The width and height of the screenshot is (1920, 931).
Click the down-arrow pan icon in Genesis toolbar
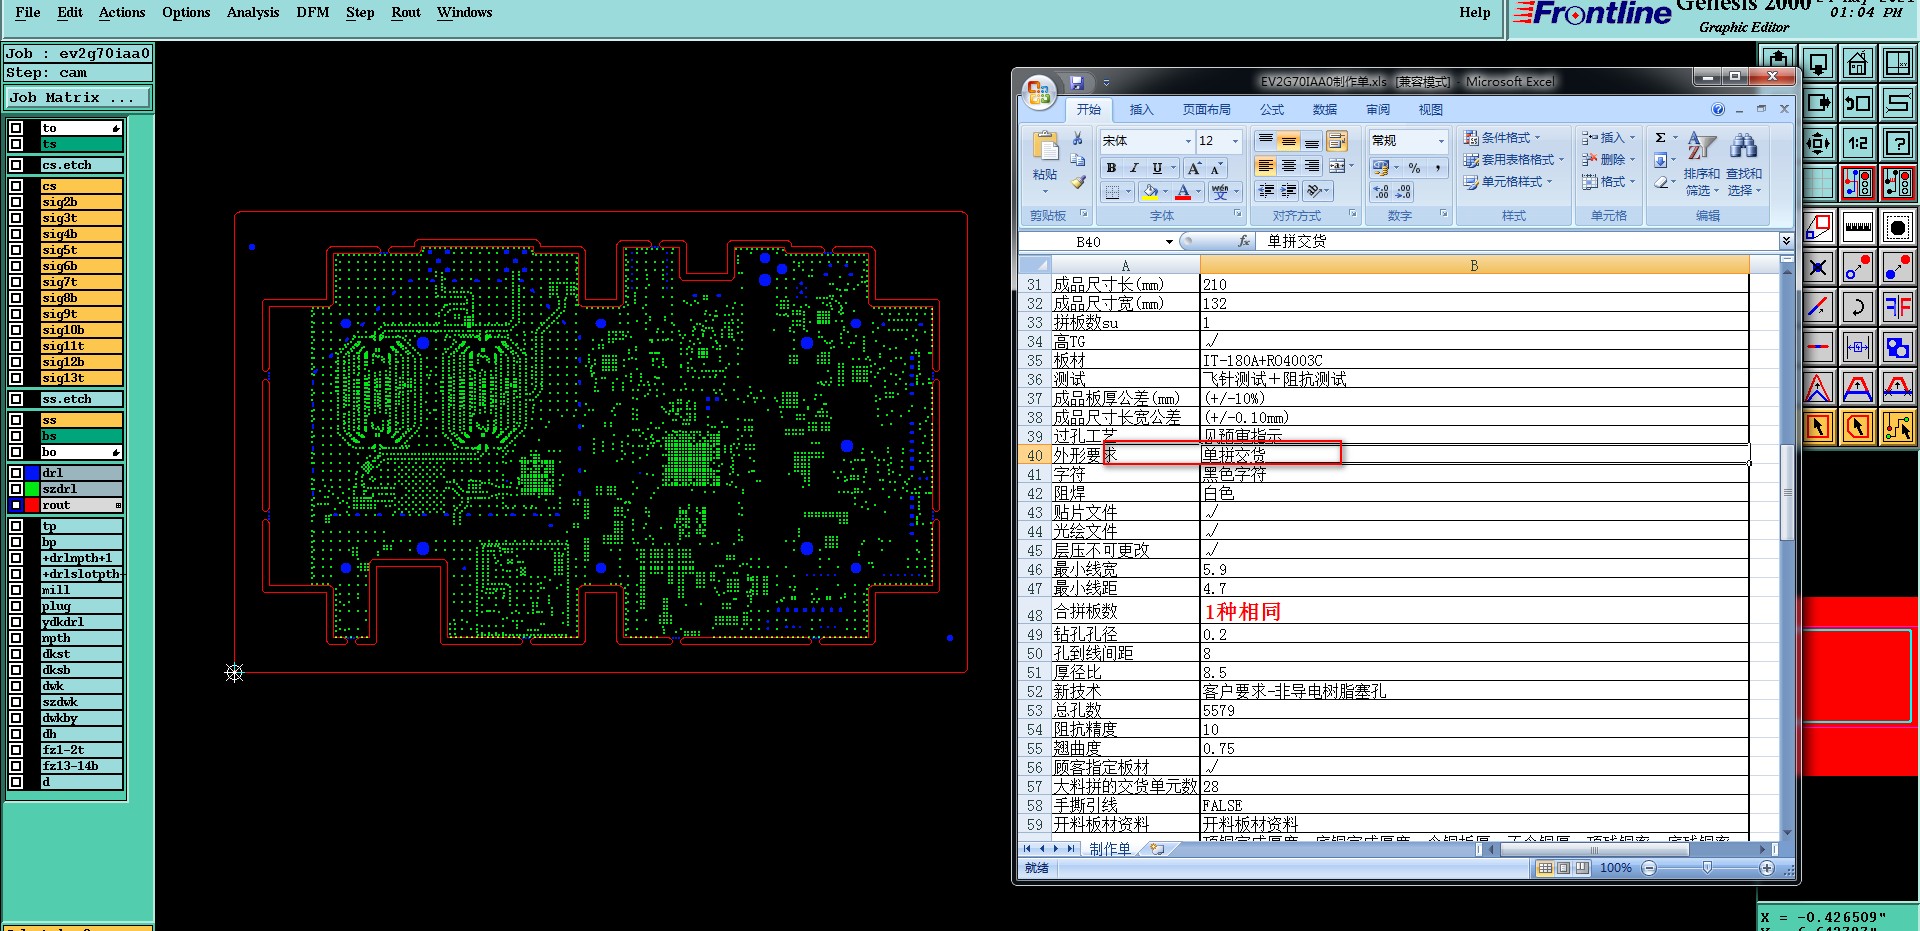click(x=1818, y=64)
